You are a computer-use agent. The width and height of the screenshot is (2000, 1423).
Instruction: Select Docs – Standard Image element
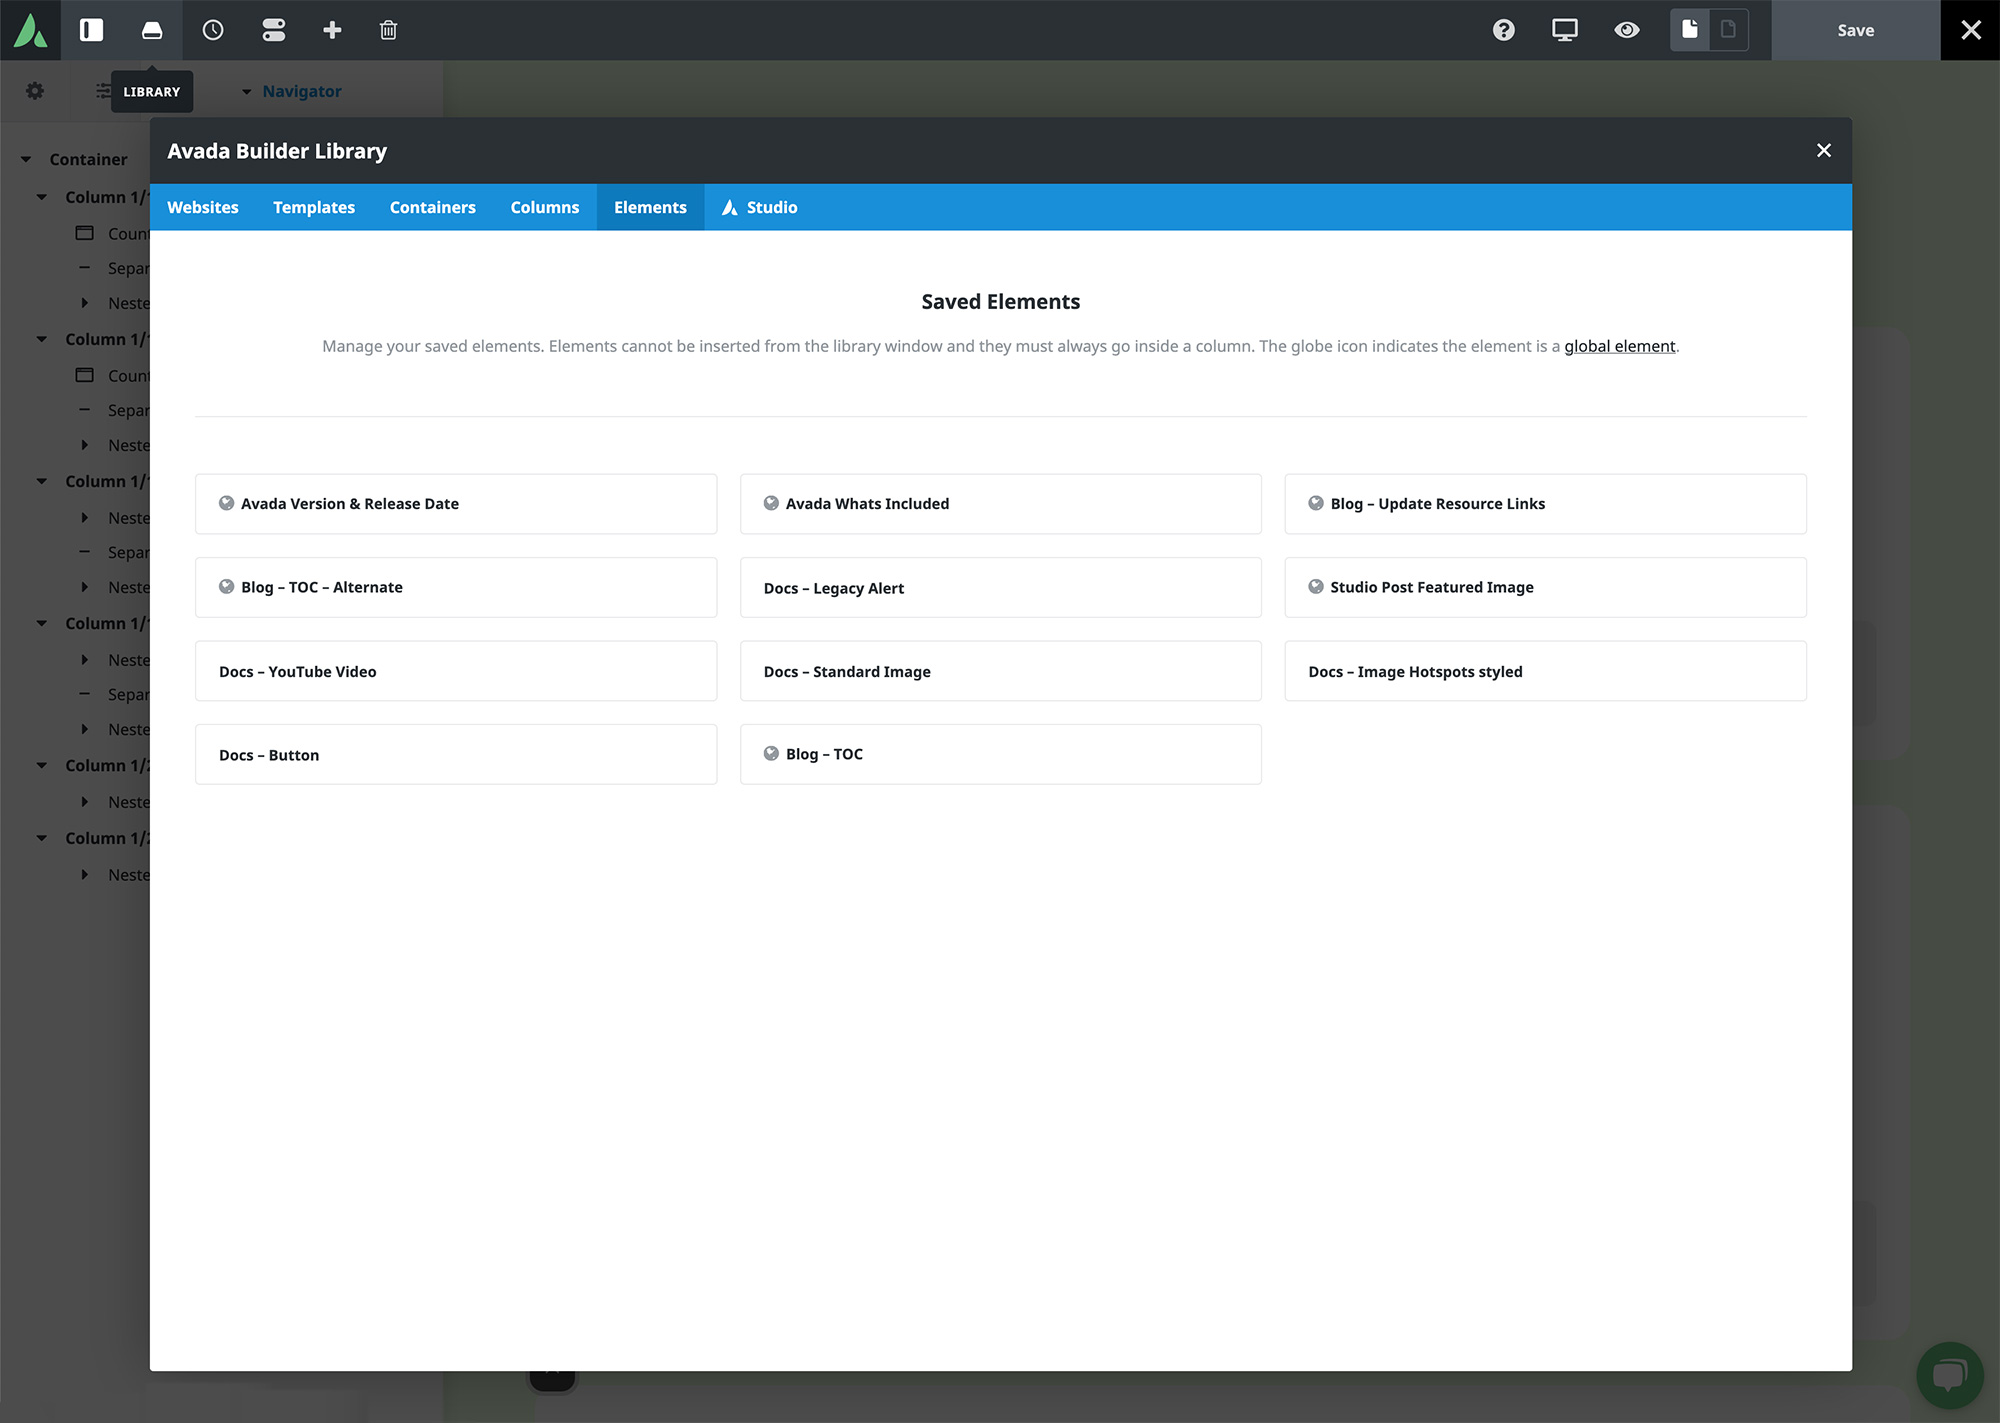pyautogui.click(x=1001, y=671)
